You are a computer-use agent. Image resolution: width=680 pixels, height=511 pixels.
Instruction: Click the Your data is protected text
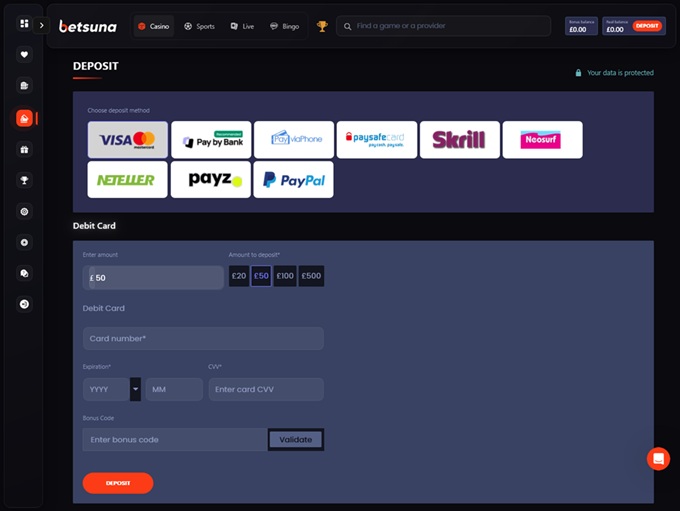pos(620,73)
